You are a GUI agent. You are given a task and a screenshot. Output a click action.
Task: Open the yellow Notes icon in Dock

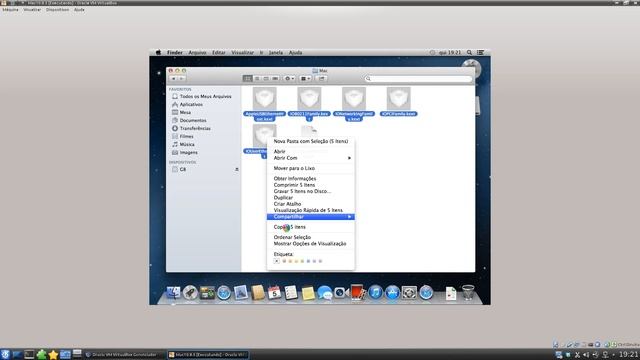point(308,293)
